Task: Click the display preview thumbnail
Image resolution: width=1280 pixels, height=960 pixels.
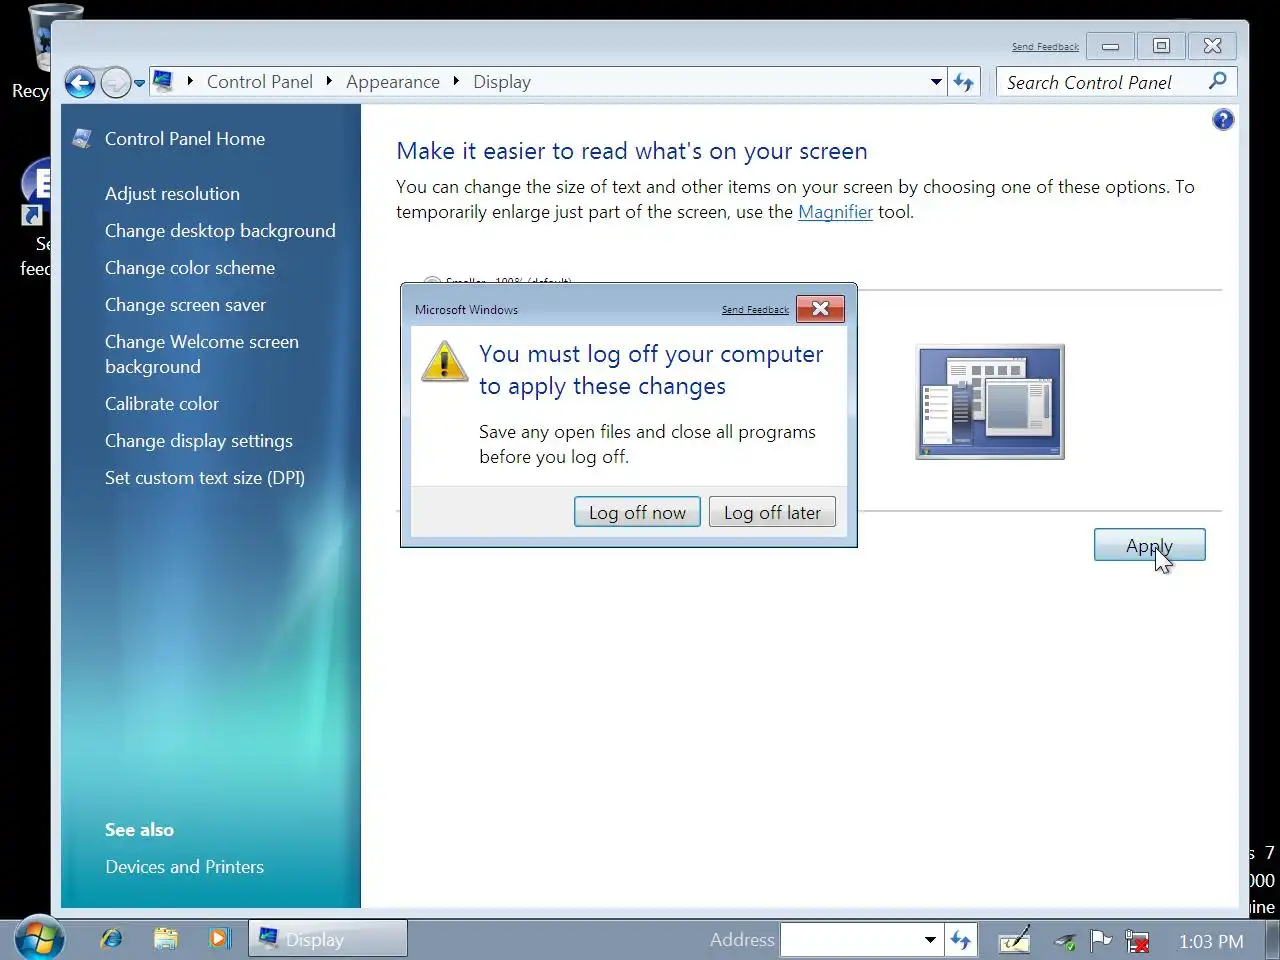Action: coord(990,402)
